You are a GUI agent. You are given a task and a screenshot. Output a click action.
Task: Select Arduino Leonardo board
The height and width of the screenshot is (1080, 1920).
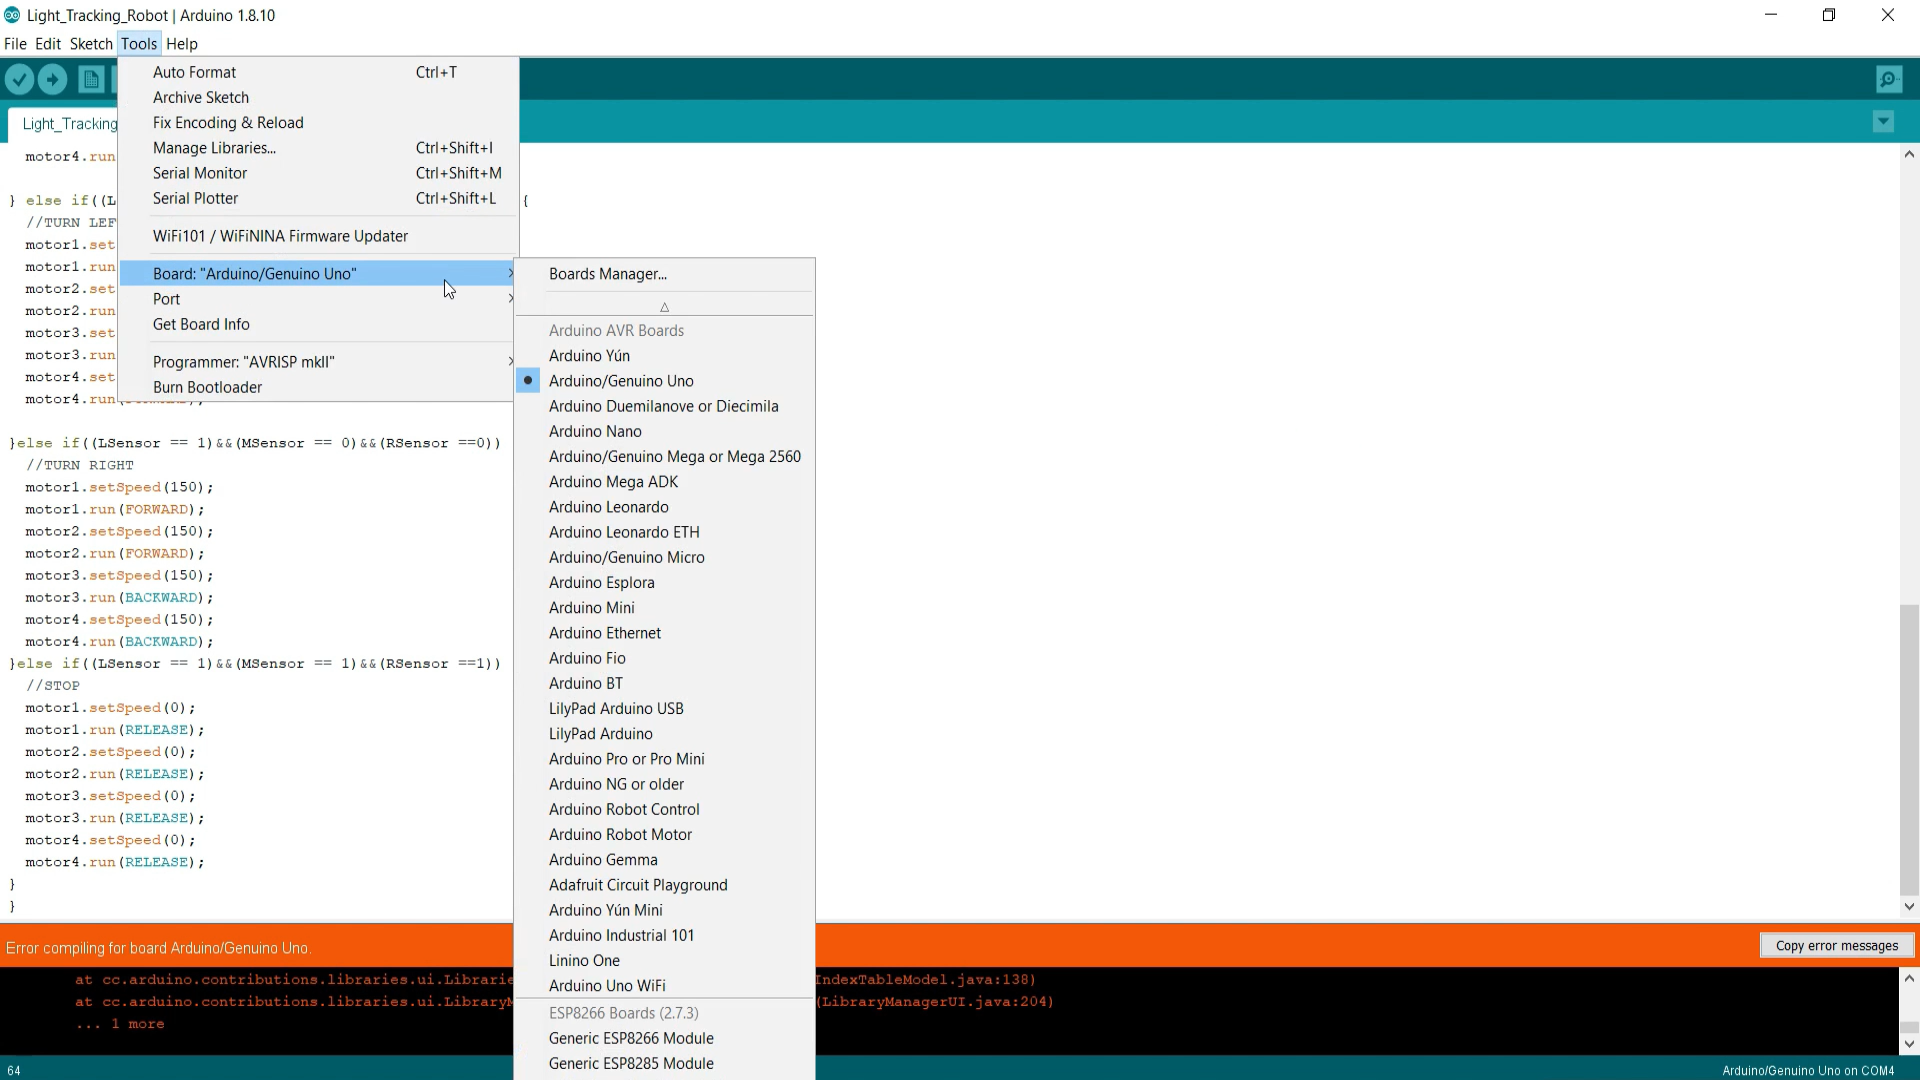point(664,507)
